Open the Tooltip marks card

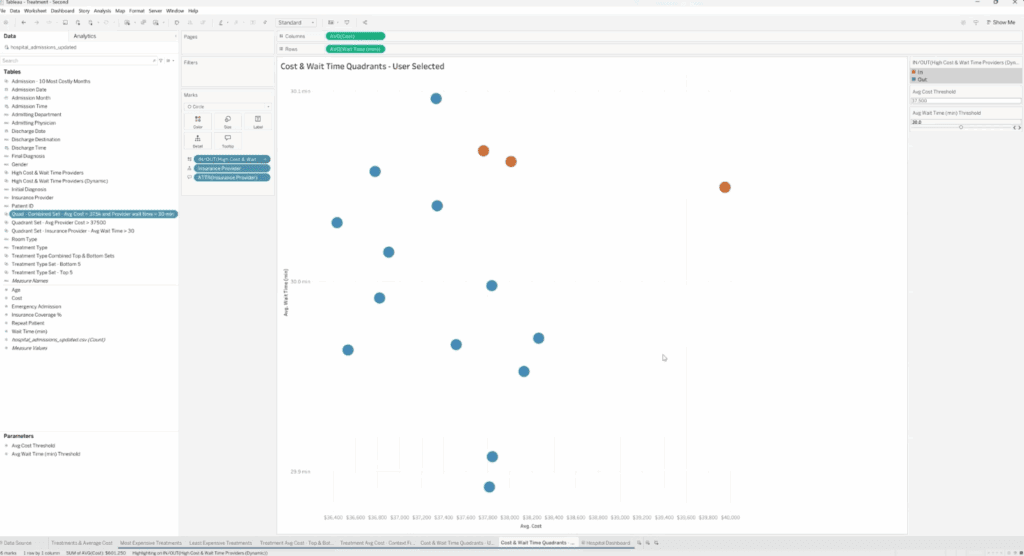[x=227, y=141]
